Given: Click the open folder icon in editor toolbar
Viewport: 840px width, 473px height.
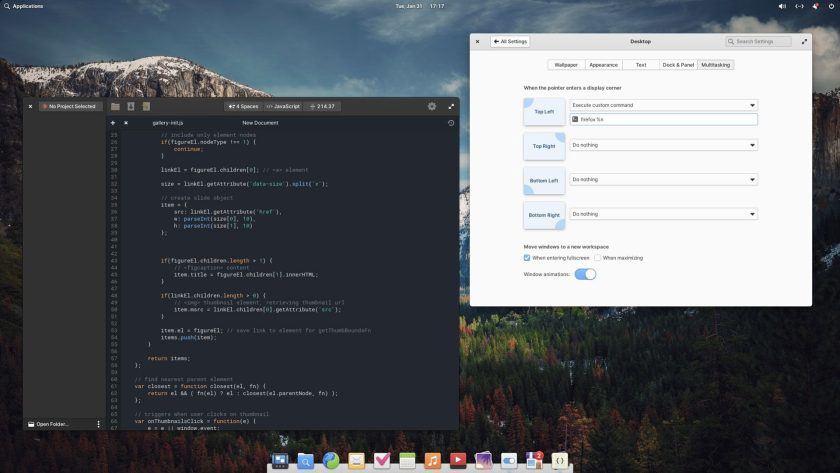Looking at the screenshot, I should pos(115,106).
